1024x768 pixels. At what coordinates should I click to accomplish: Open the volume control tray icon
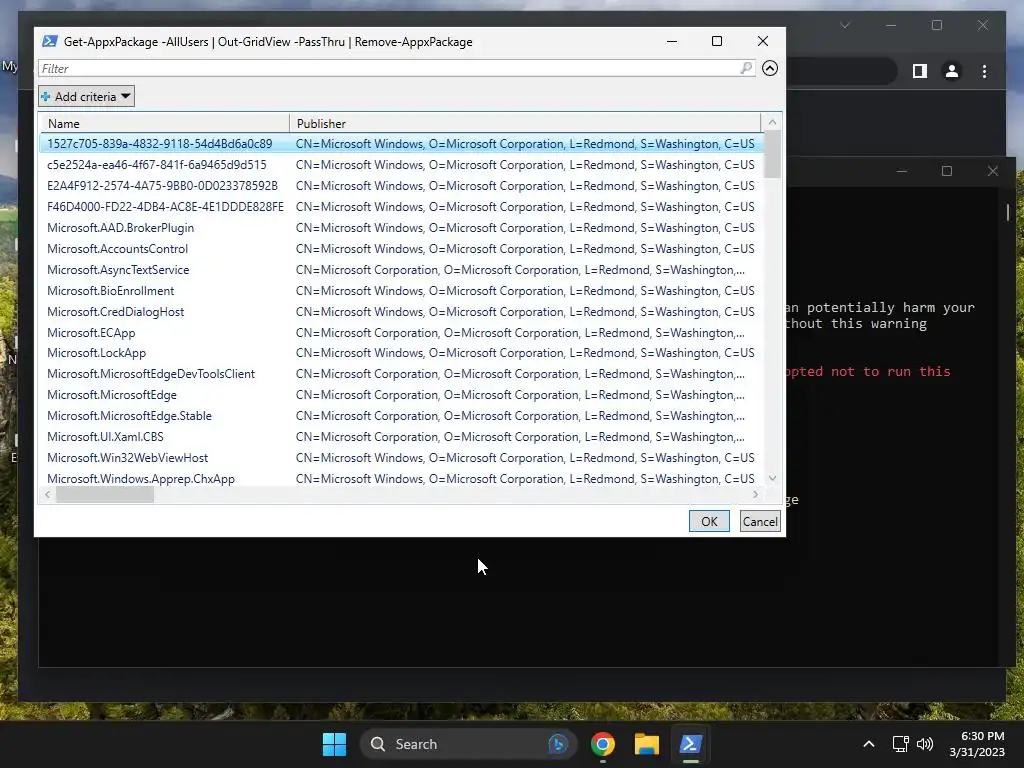pyautogui.click(x=925, y=744)
